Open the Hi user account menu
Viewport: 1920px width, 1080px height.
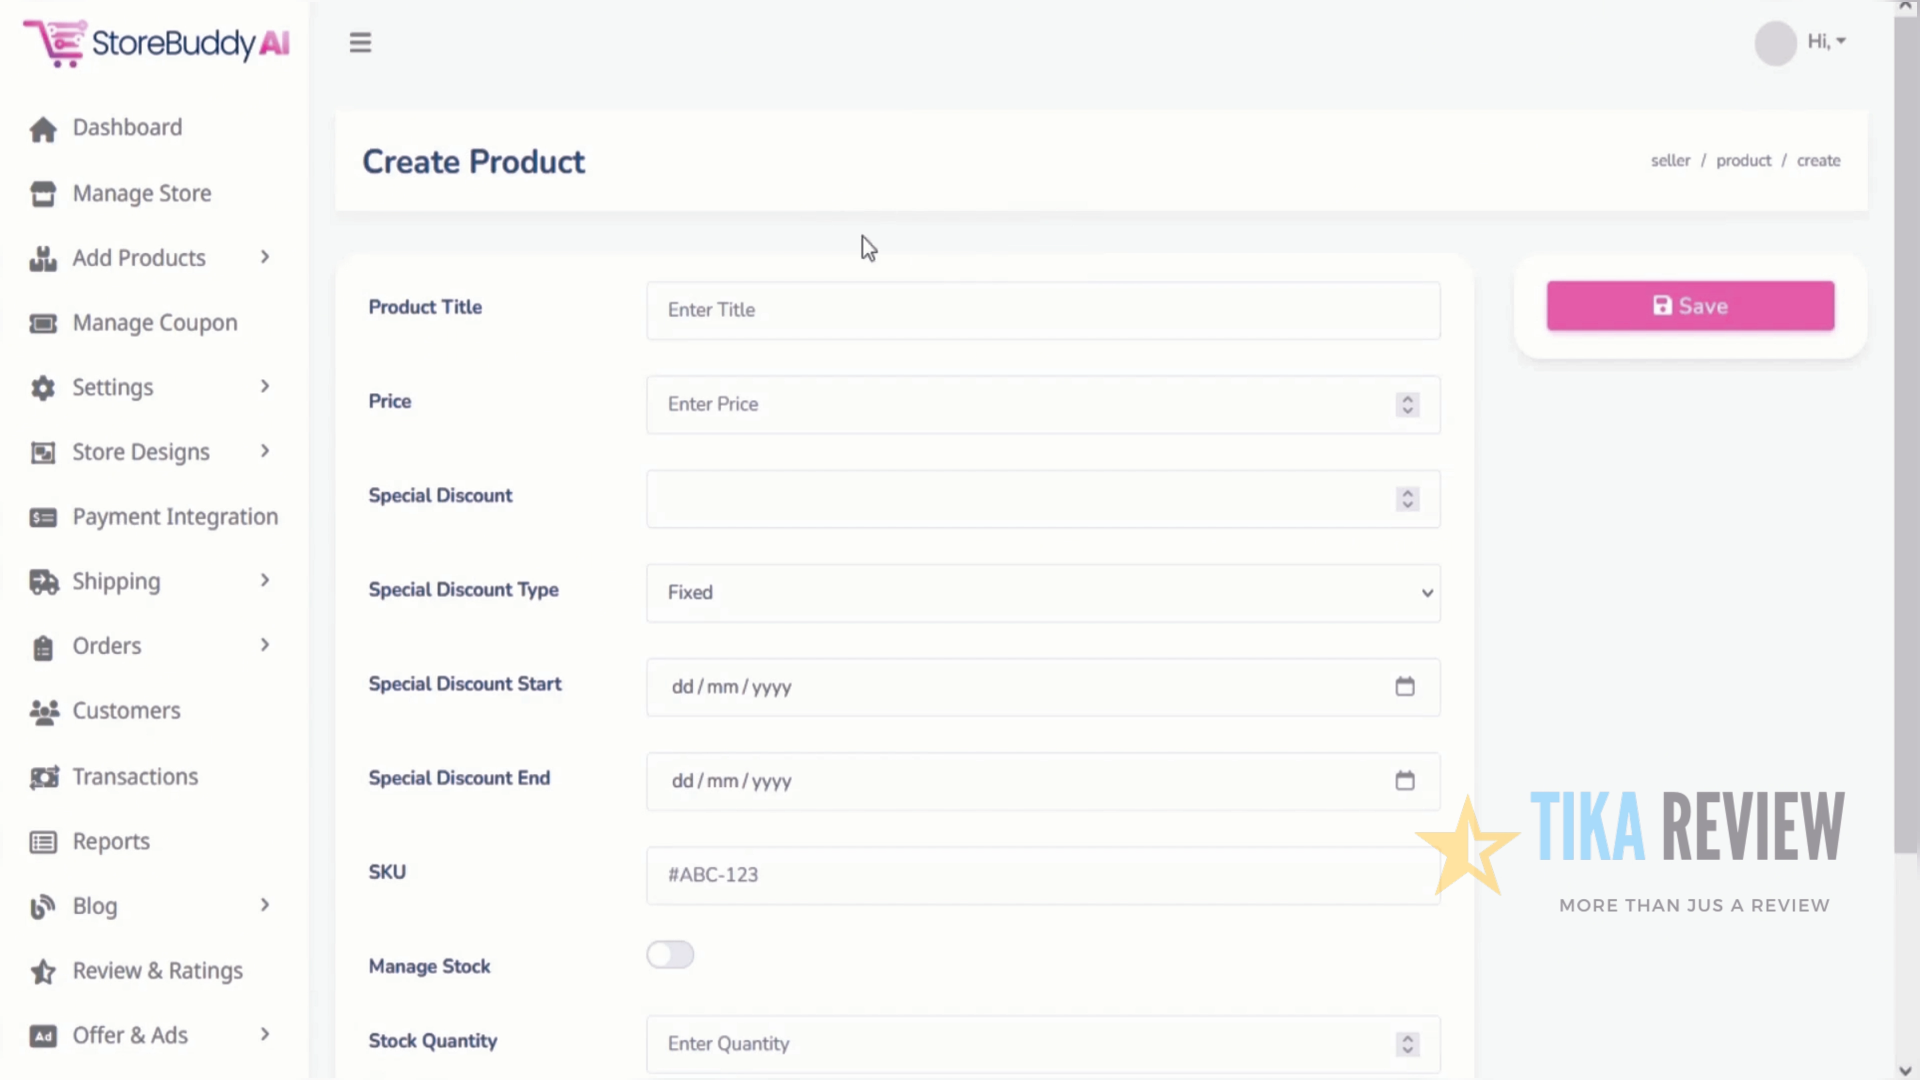pyautogui.click(x=1826, y=41)
